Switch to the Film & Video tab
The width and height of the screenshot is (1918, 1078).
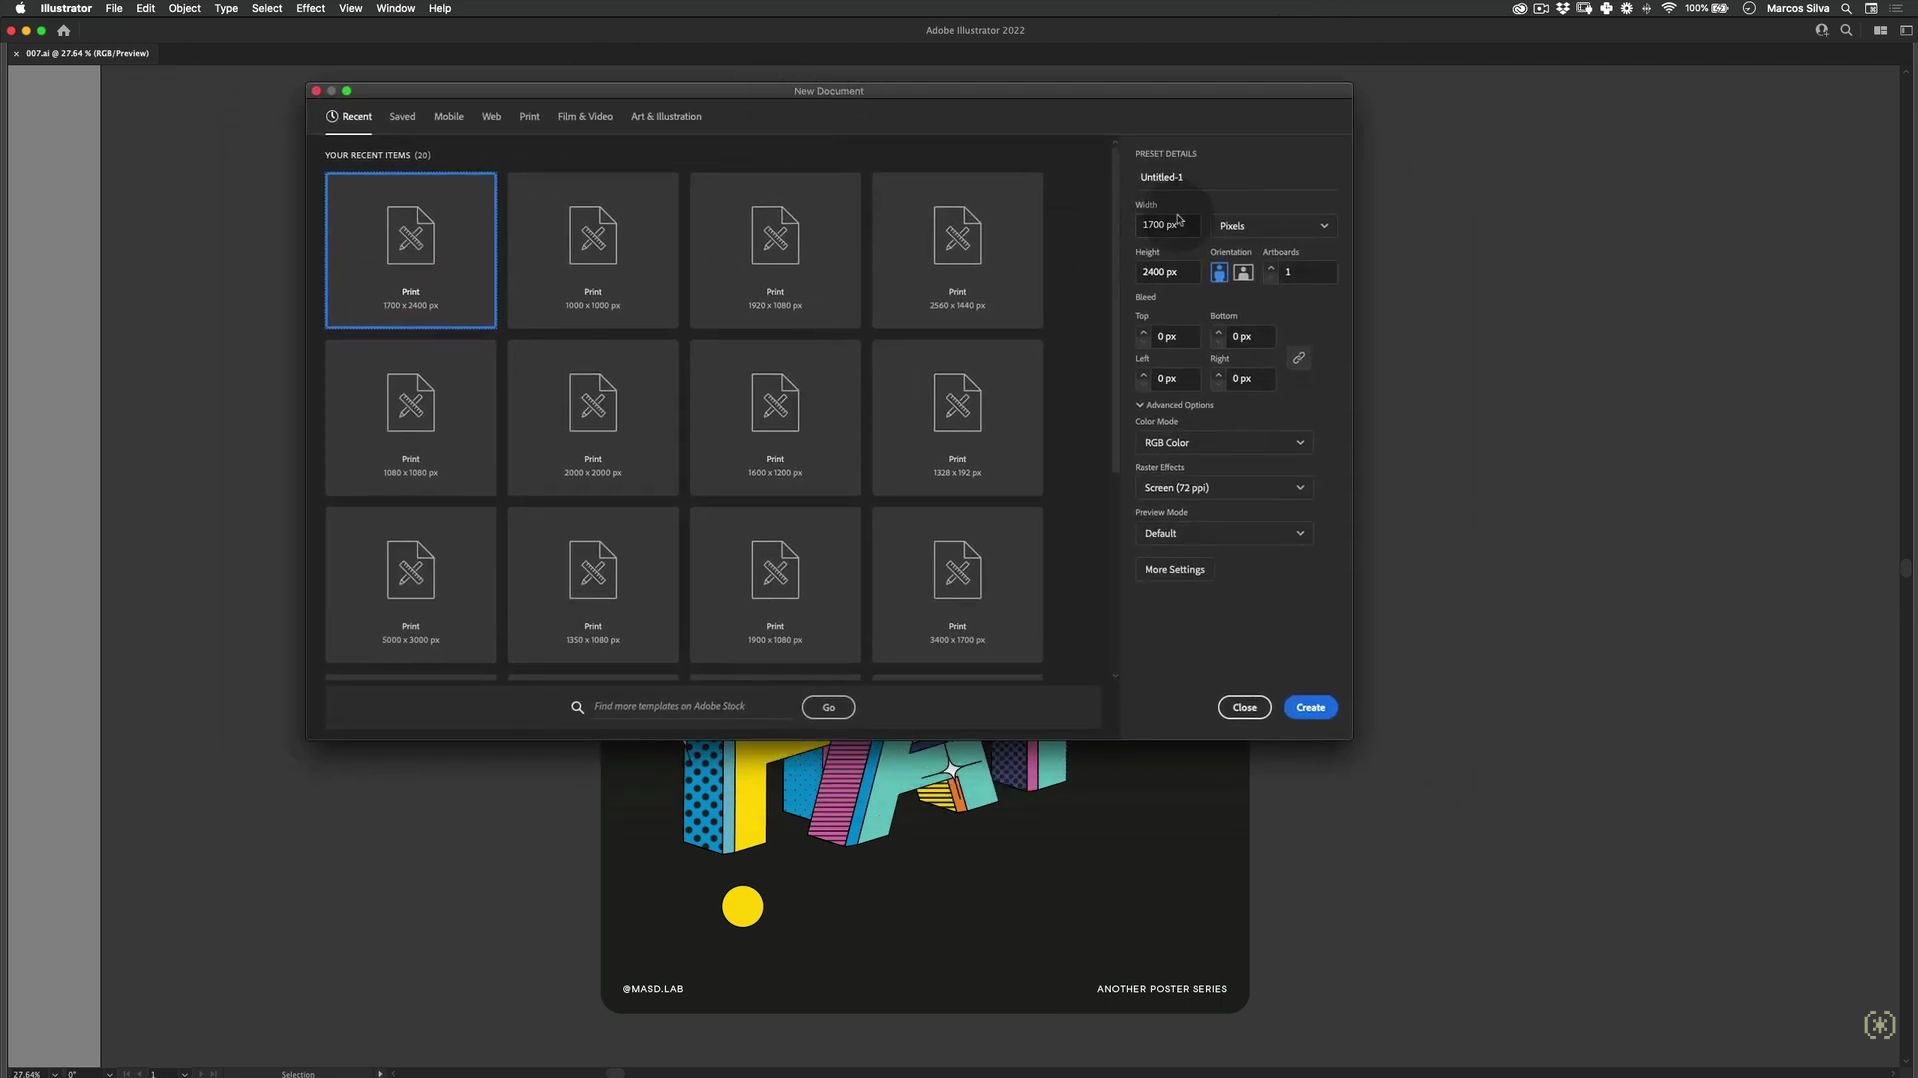pyautogui.click(x=585, y=117)
